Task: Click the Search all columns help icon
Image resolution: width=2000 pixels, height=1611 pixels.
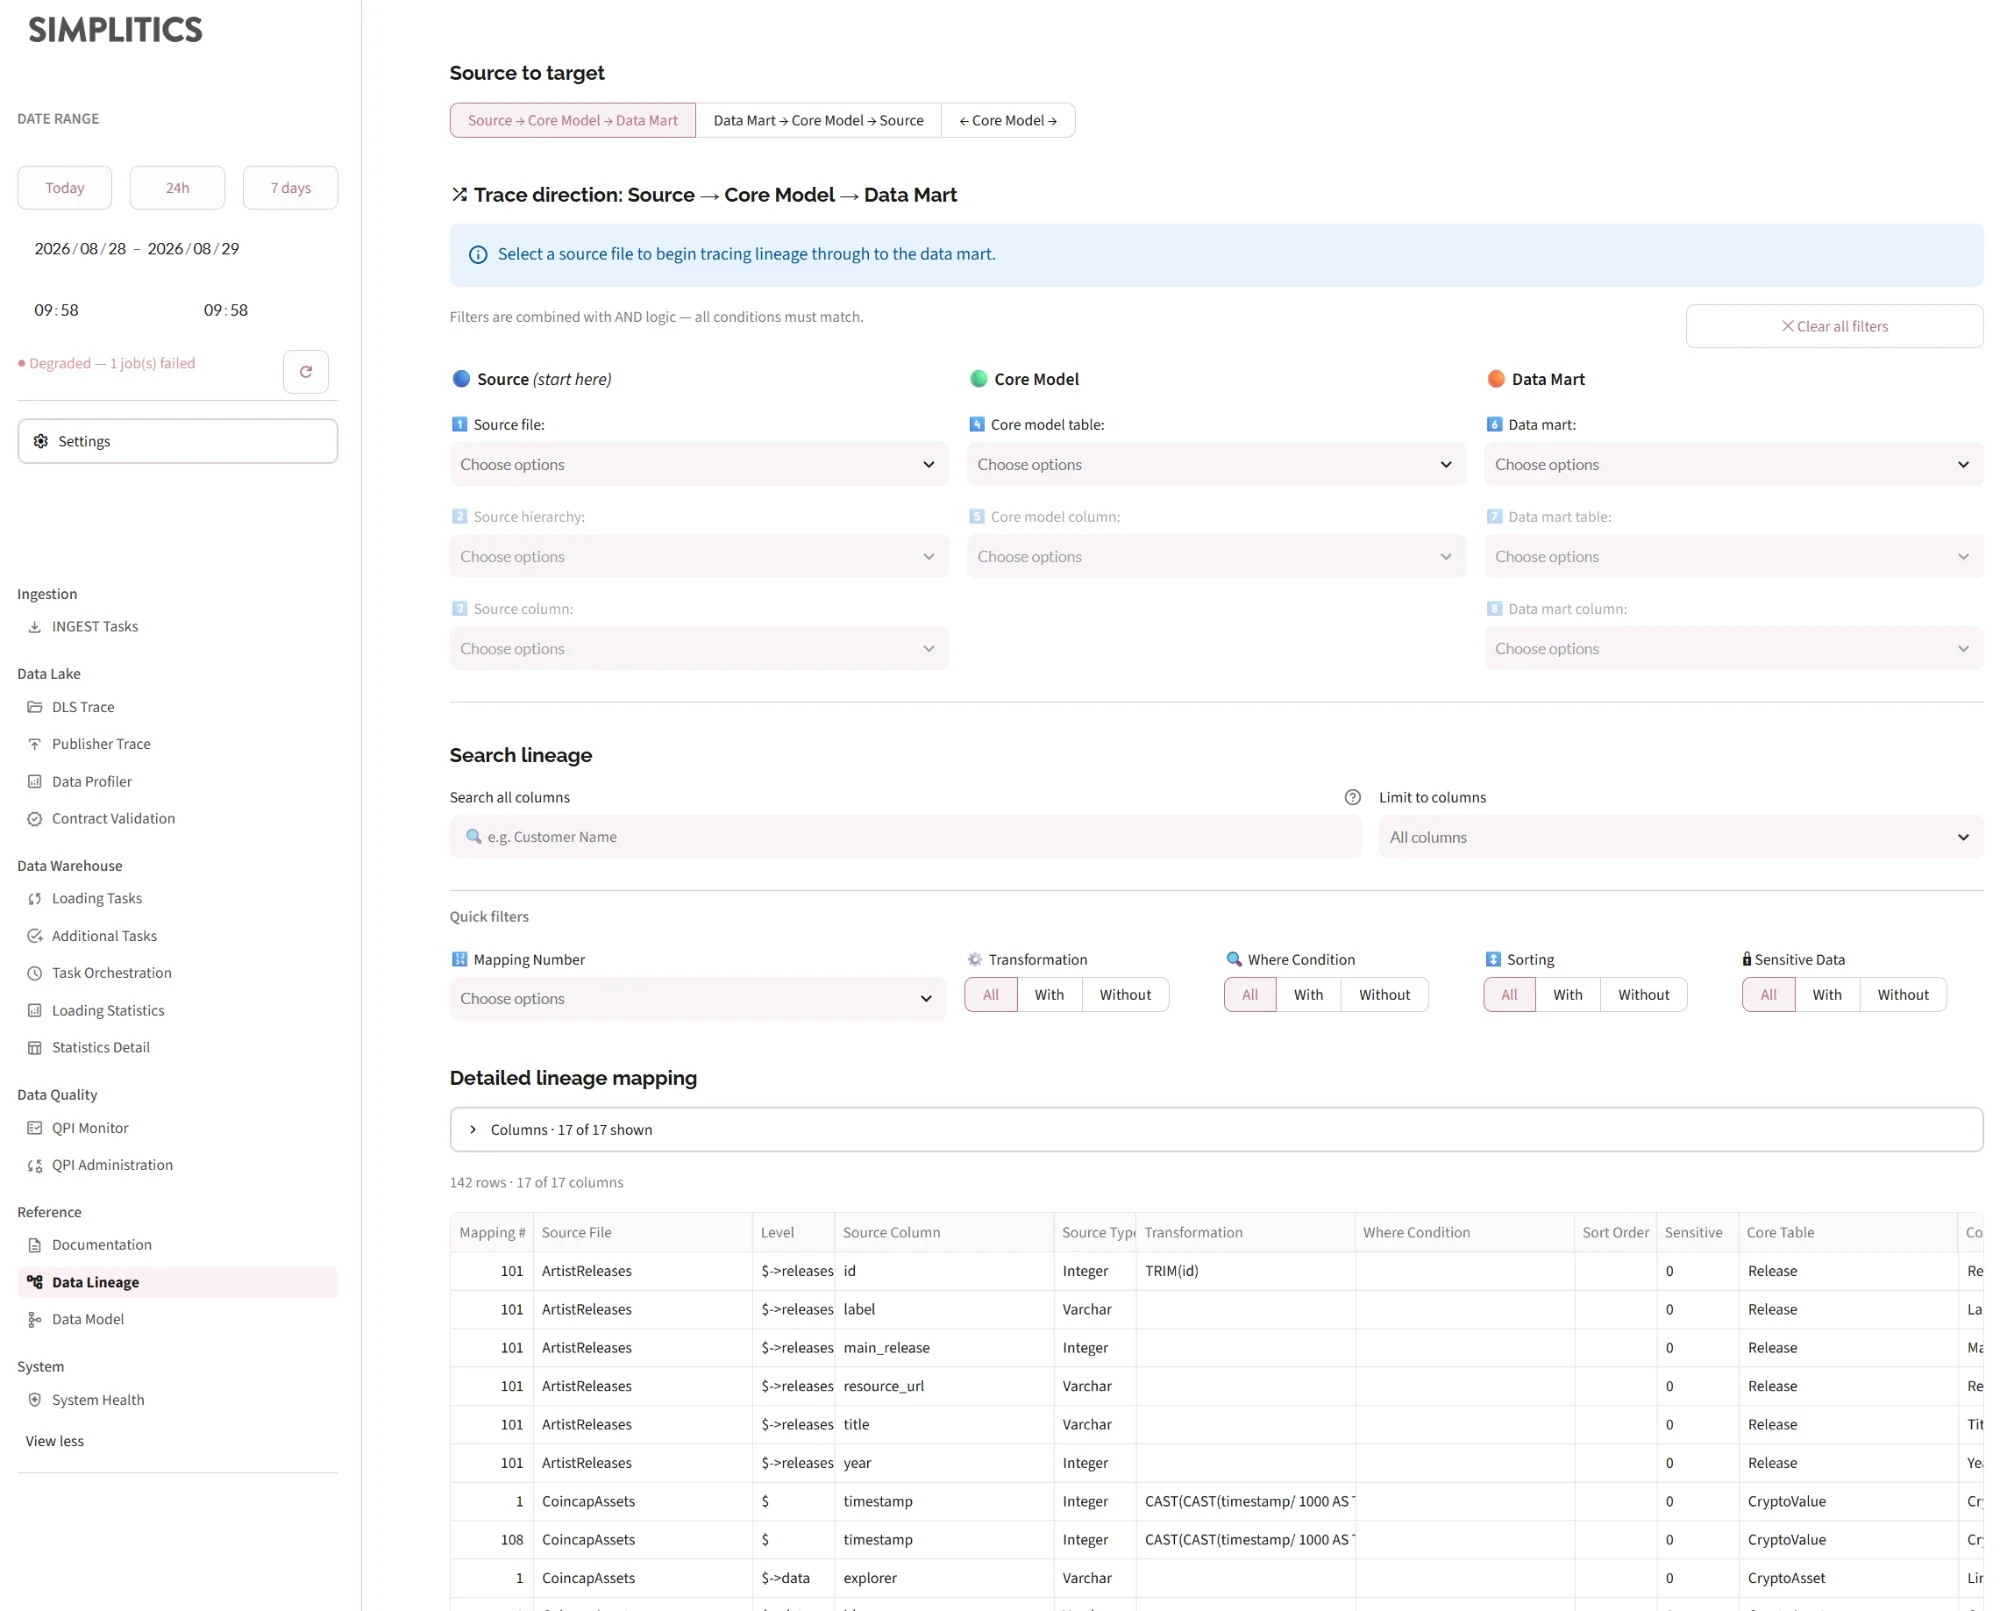Action: [x=1353, y=797]
